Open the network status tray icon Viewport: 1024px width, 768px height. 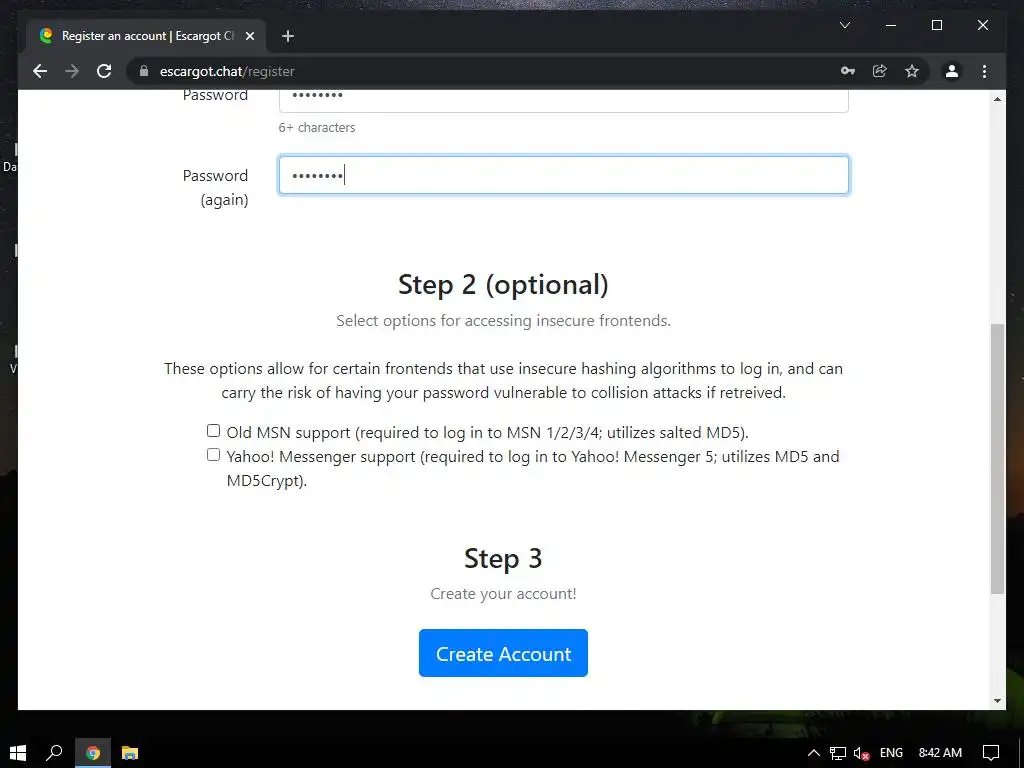[838, 754]
